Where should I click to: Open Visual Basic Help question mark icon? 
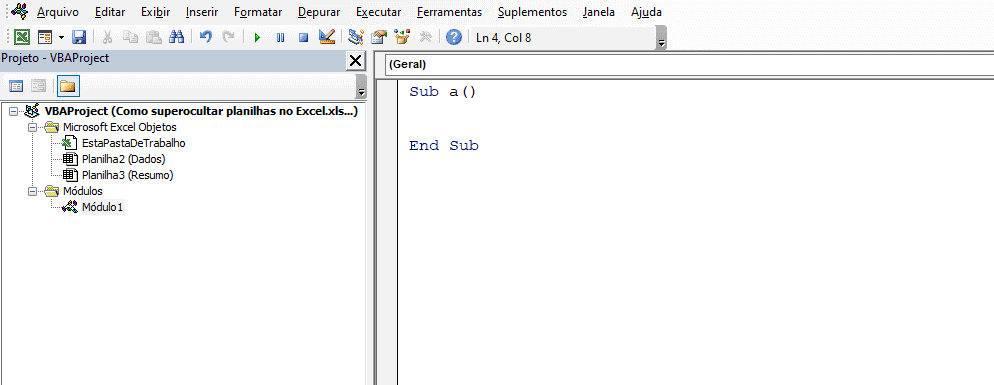click(x=454, y=37)
